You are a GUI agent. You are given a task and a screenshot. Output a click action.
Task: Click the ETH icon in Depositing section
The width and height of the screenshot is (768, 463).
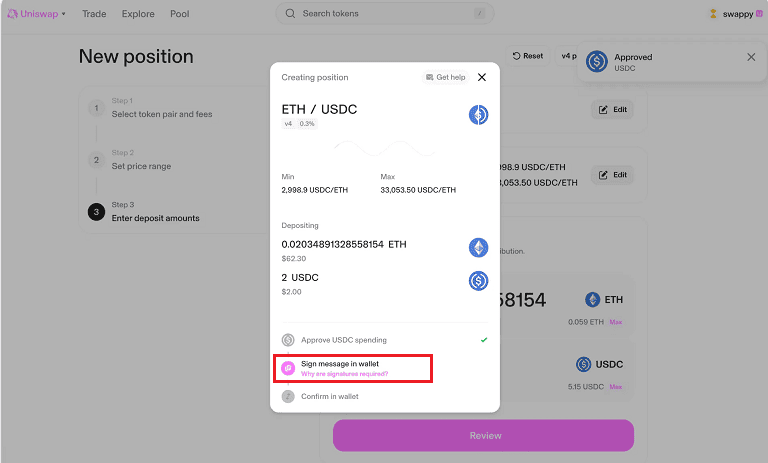point(479,247)
